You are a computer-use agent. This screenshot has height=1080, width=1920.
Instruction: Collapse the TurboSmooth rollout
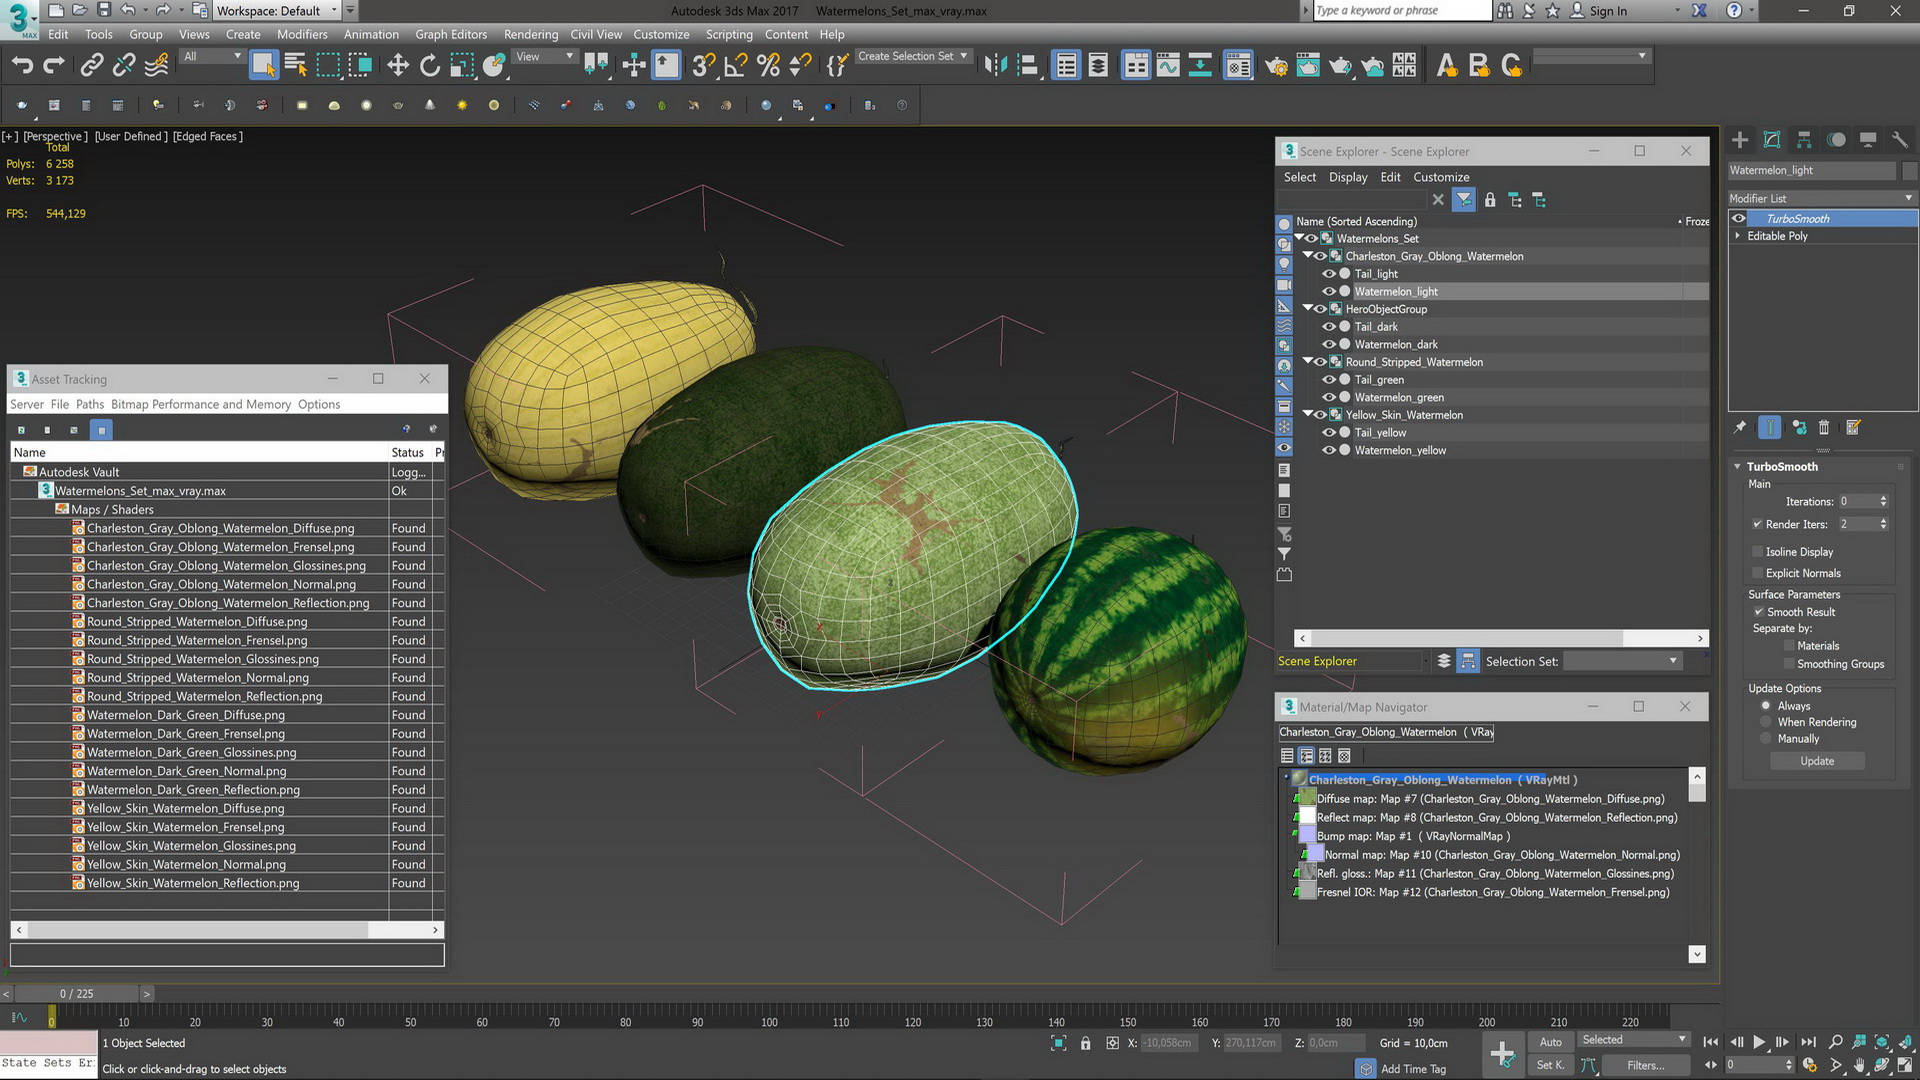click(1738, 467)
